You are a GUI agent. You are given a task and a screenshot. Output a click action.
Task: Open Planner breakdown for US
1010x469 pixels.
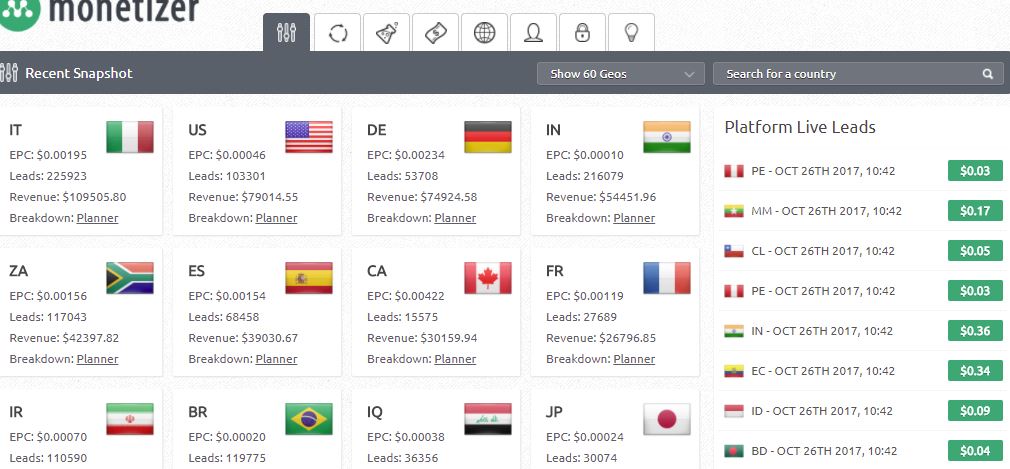tap(276, 218)
